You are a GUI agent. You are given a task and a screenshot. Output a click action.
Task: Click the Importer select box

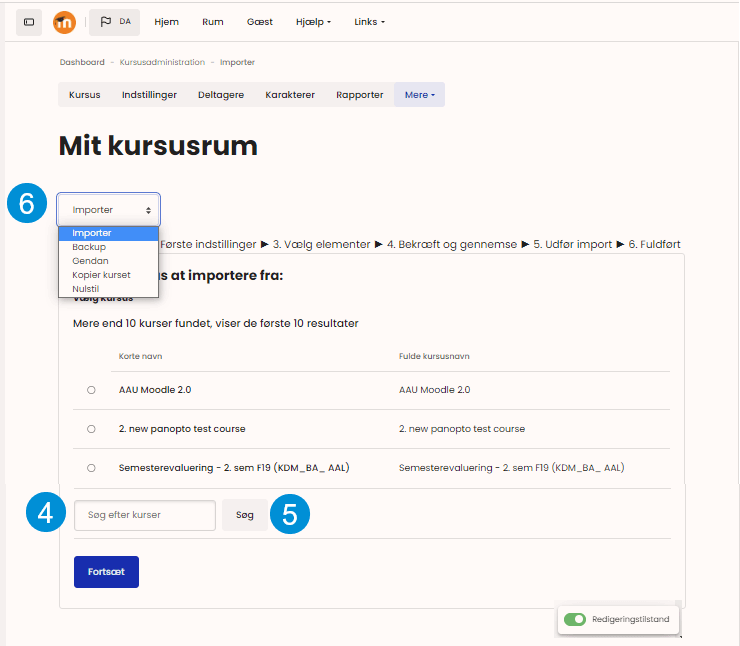tap(108, 210)
